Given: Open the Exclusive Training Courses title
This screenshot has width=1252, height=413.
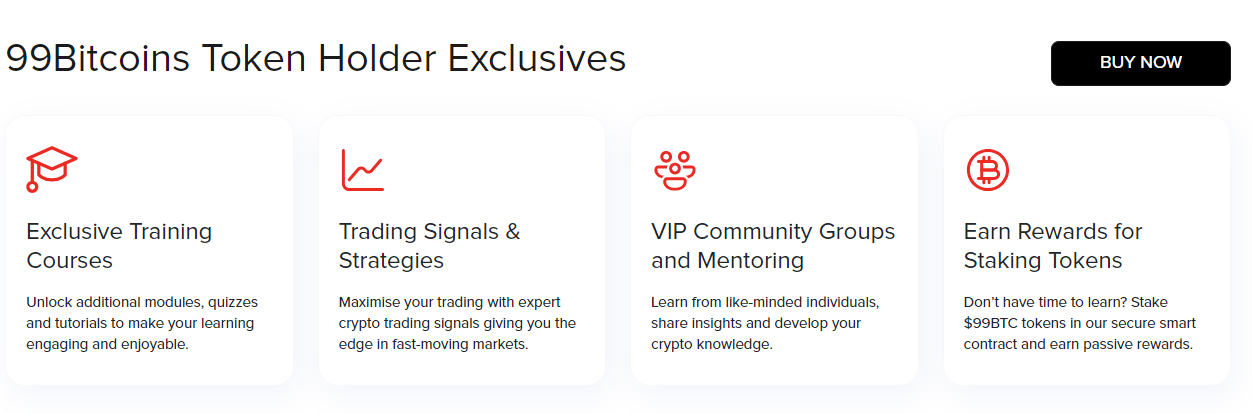Looking at the screenshot, I should (119, 246).
